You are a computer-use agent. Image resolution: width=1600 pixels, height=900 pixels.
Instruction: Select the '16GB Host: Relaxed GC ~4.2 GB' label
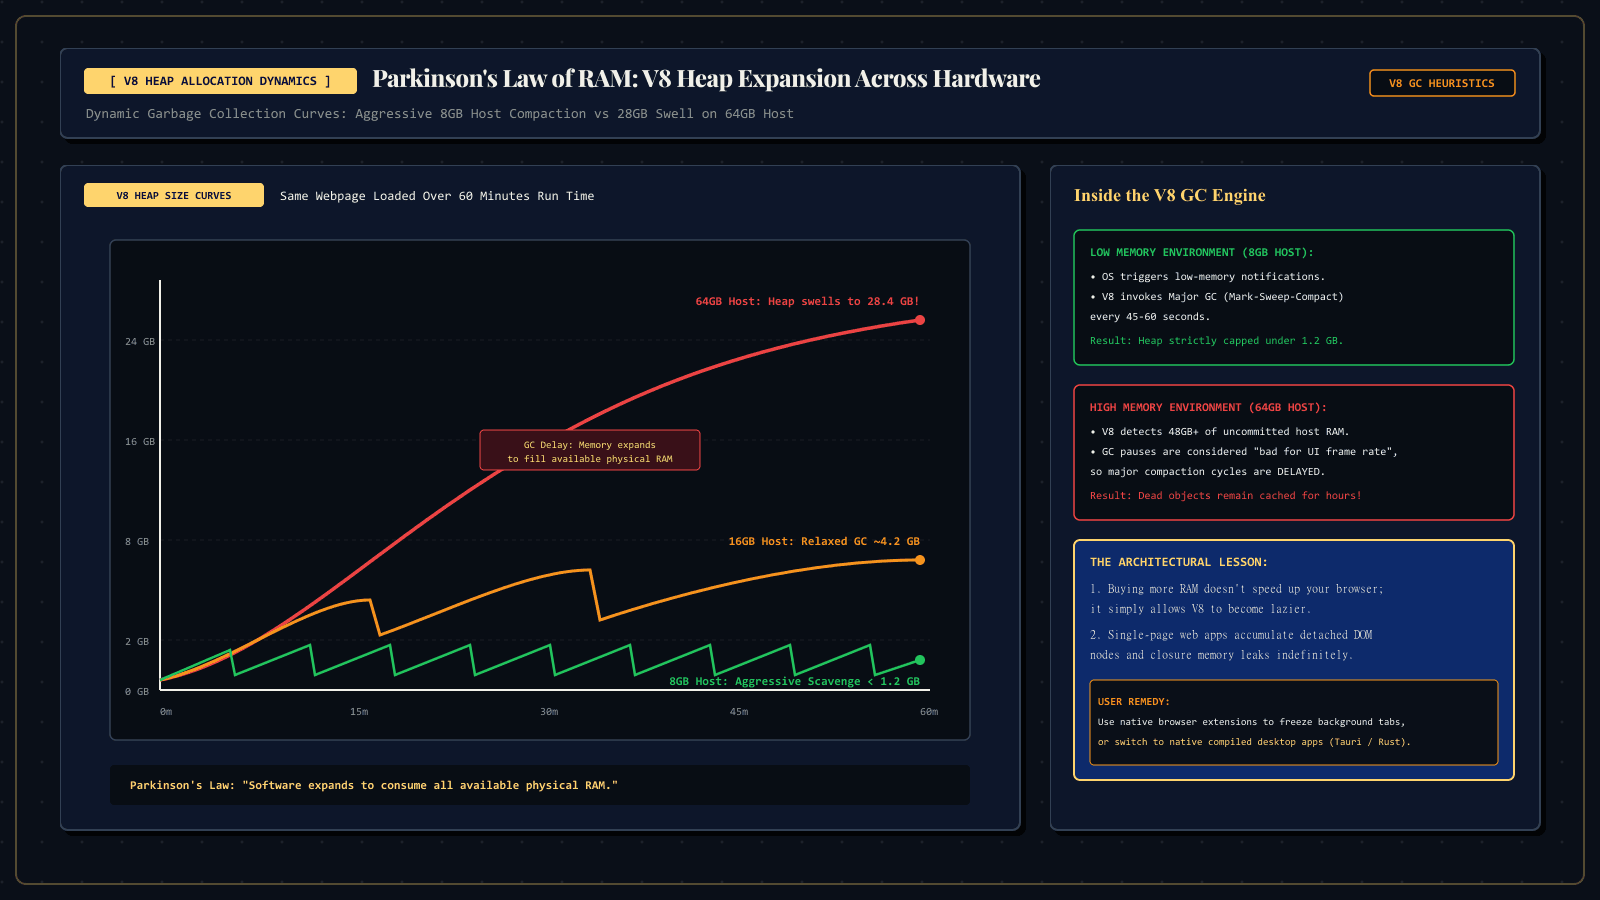click(x=824, y=541)
